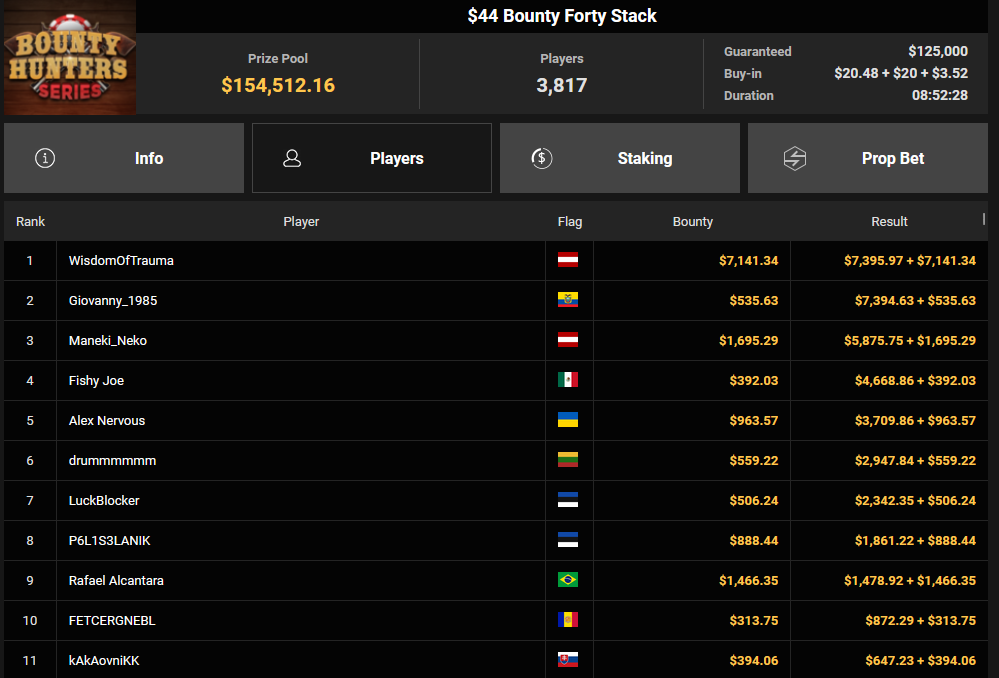Viewport: 999px width, 678px height.
Task: Sort by the Bounty column header
Action: [x=693, y=222]
